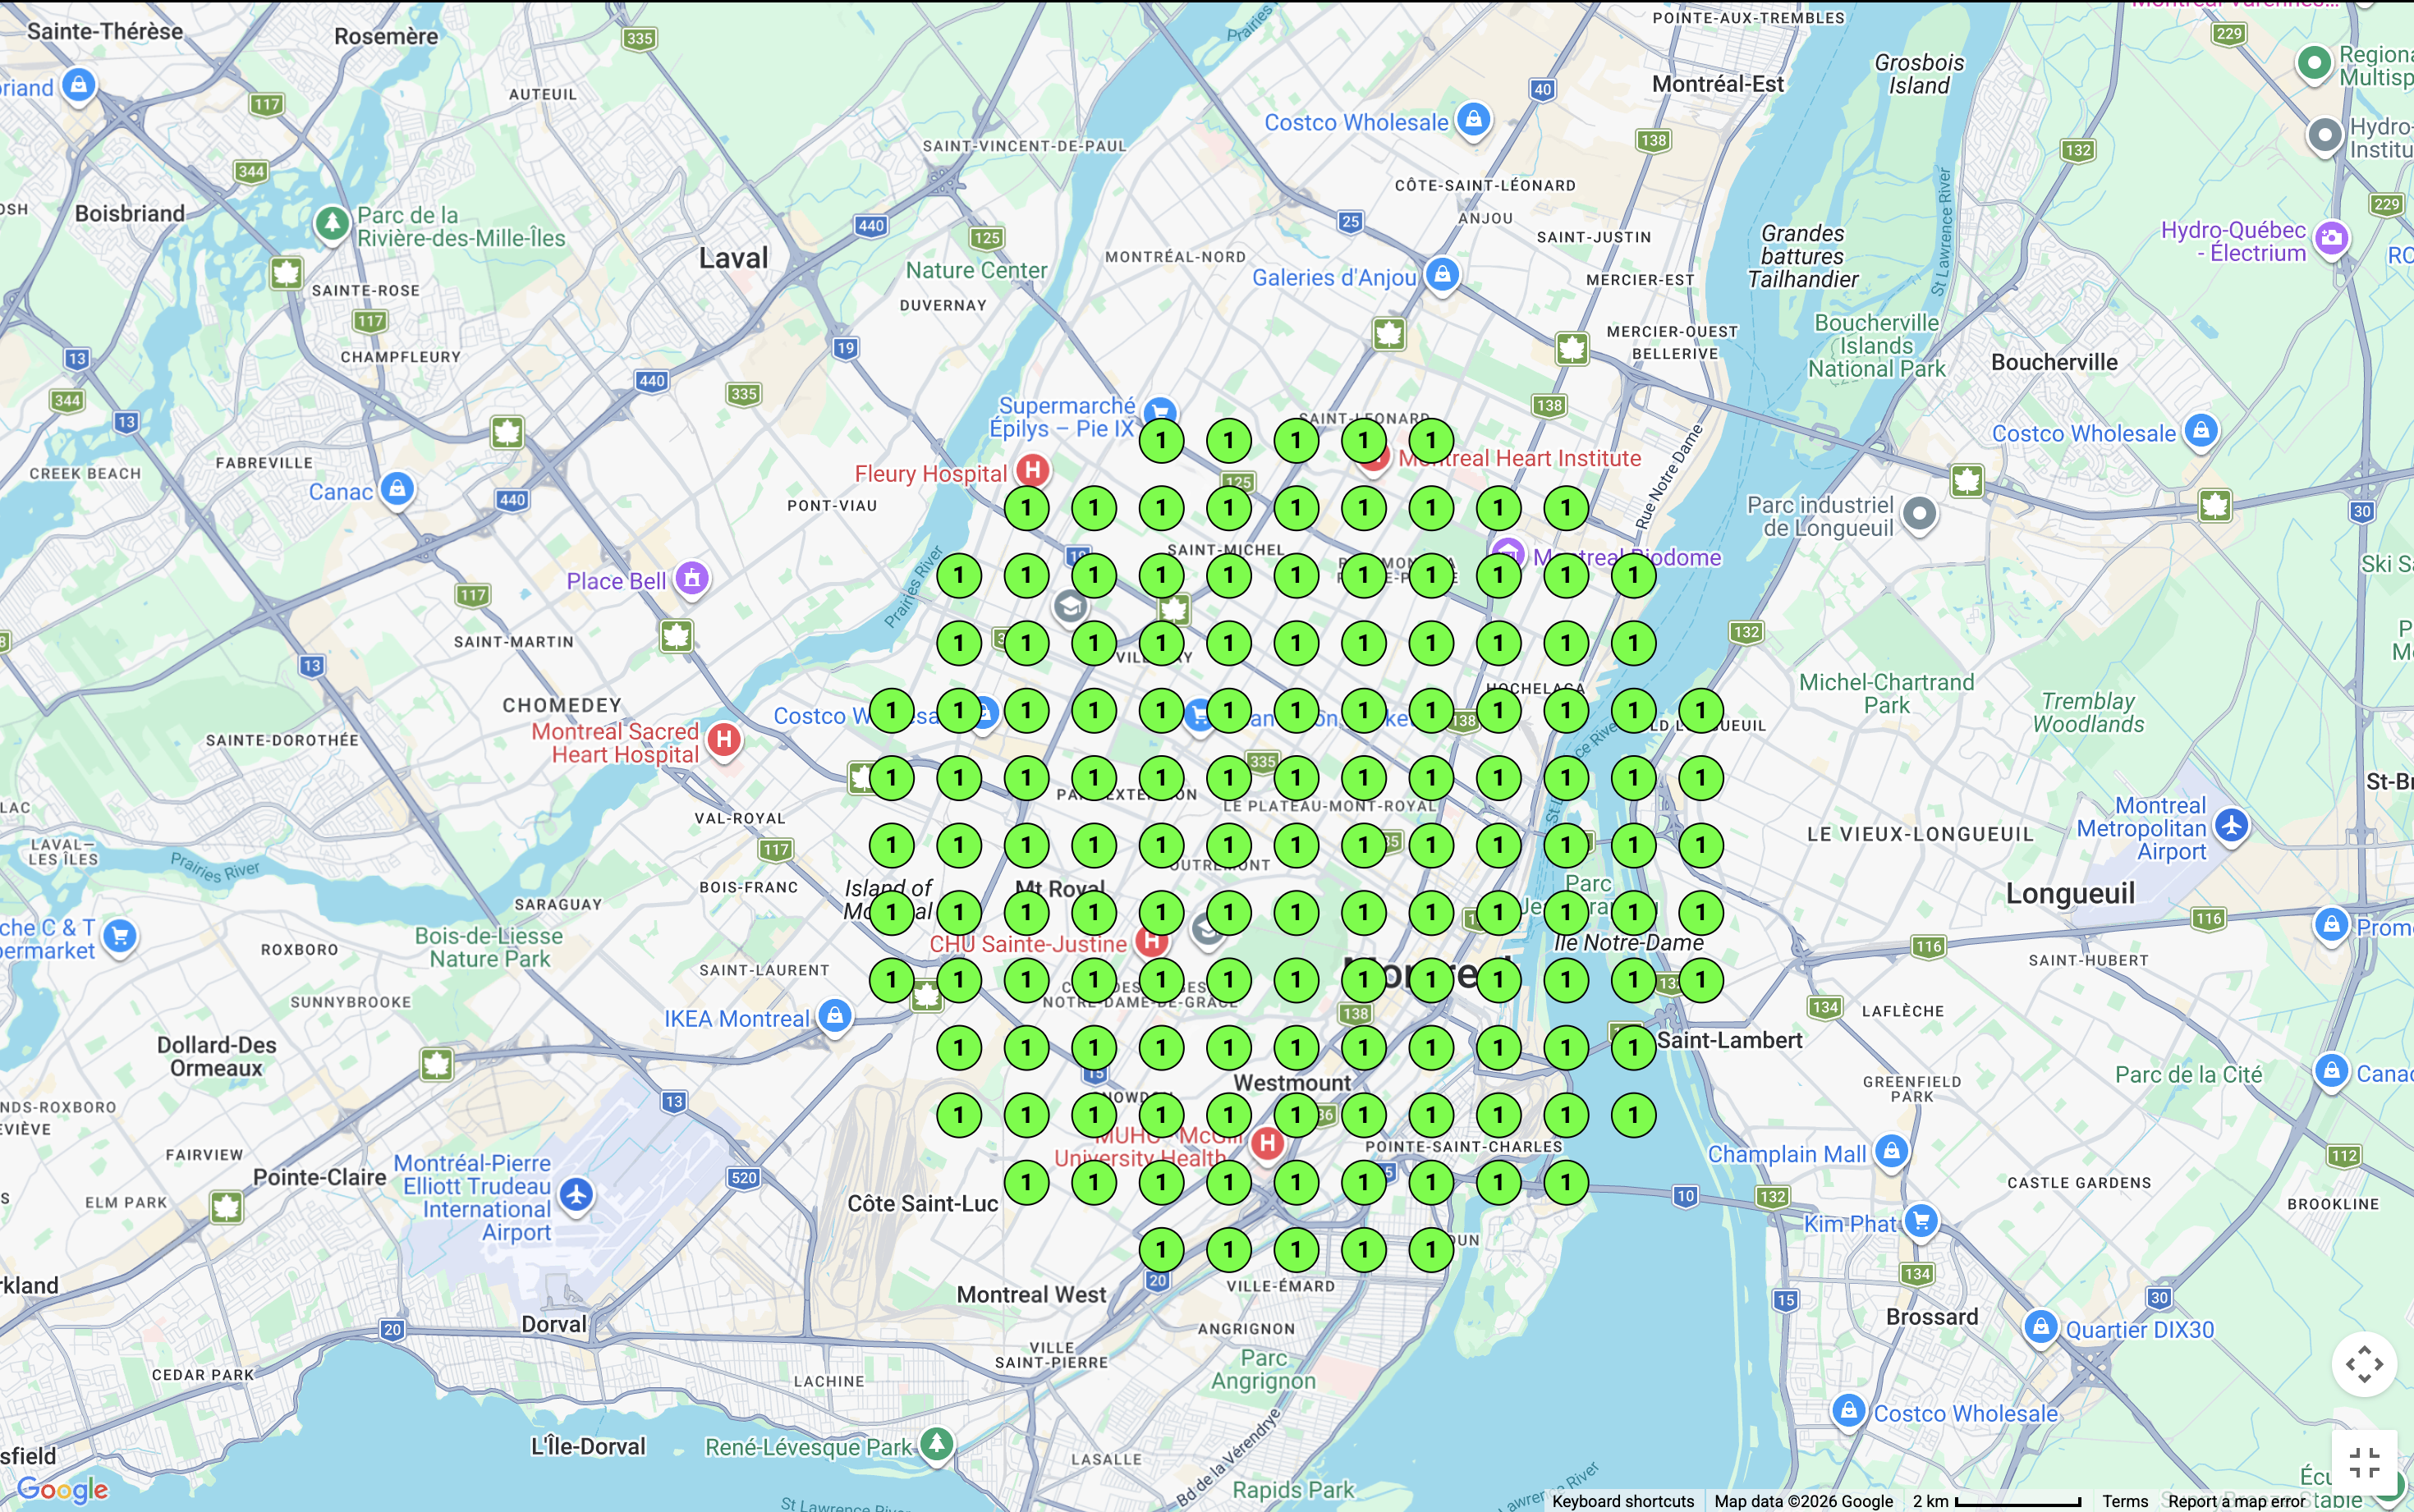
Task: Click the Bois-de-Liesse Nature Park label
Action: pyautogui.click(x=489, y=947)
